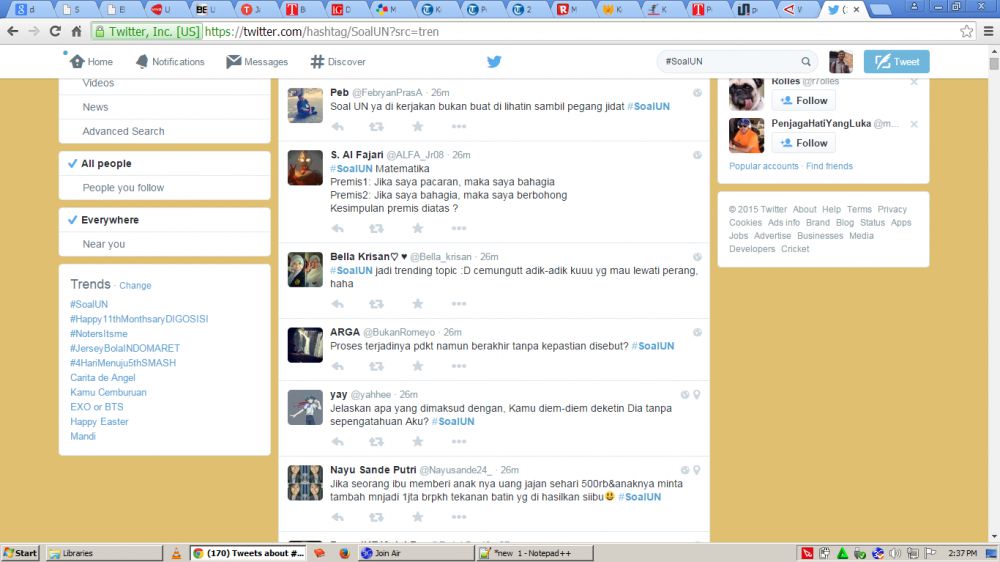Open Peb's profile picture
The width and height of the screenshot is (1000, 562).
tap(305, 105)
